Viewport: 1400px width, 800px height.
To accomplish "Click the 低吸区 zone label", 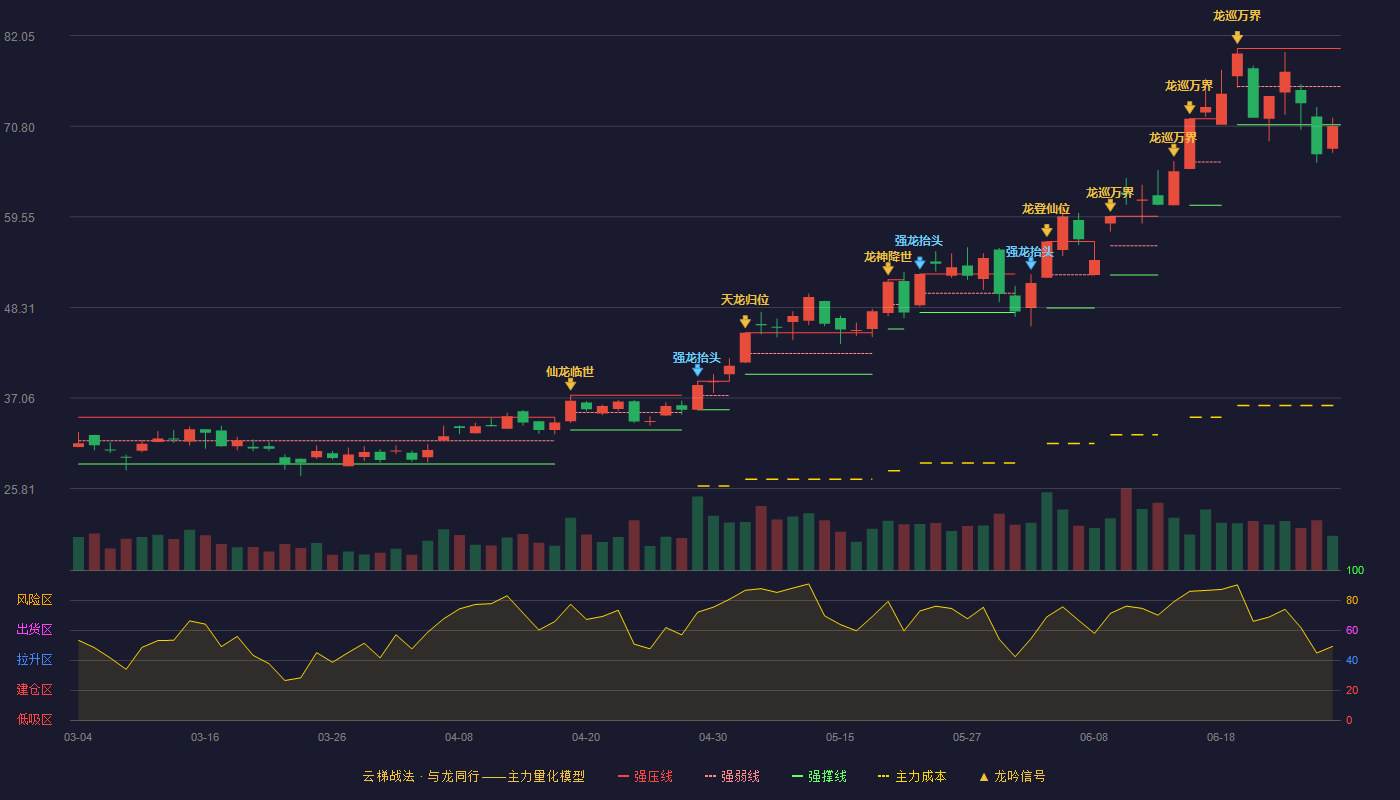I will pos(34,720).
